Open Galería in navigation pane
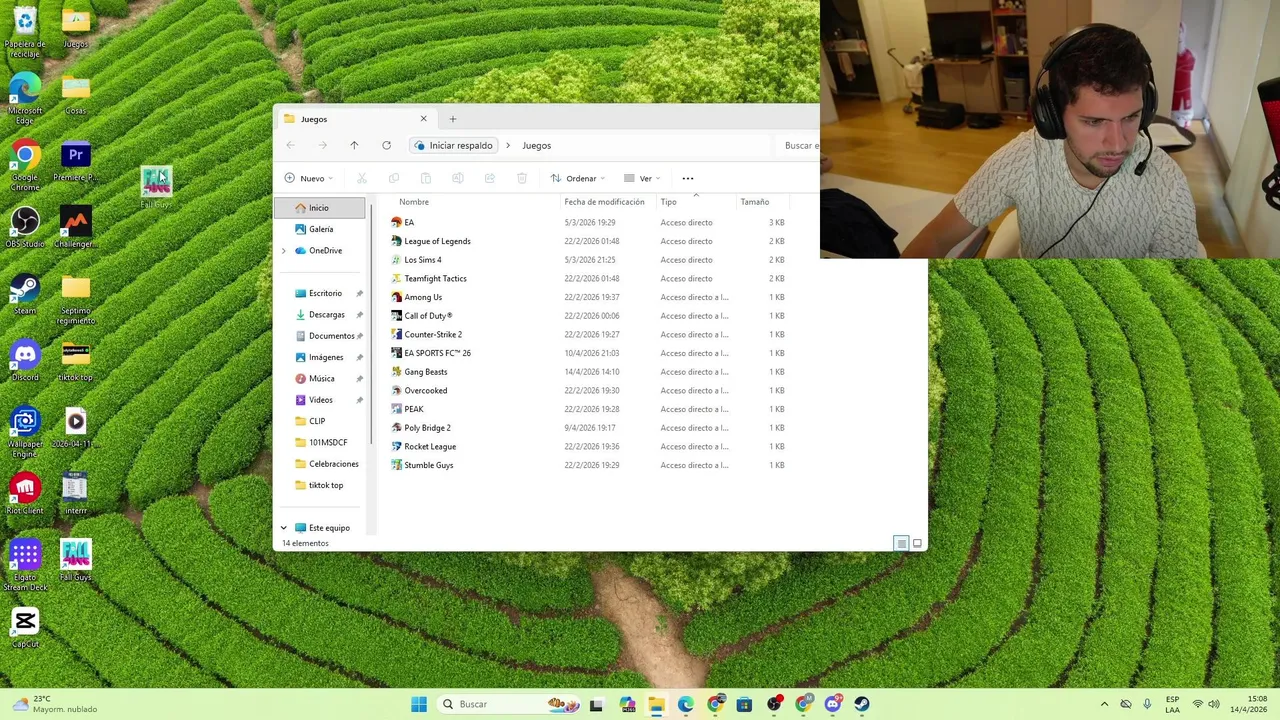Screen dimensions: 1280x720 (320, 229)
